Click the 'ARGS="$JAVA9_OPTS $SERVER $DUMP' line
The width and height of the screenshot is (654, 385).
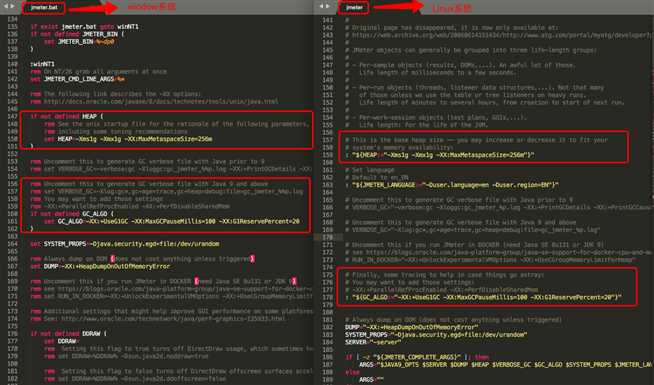[x=505, y=365]
